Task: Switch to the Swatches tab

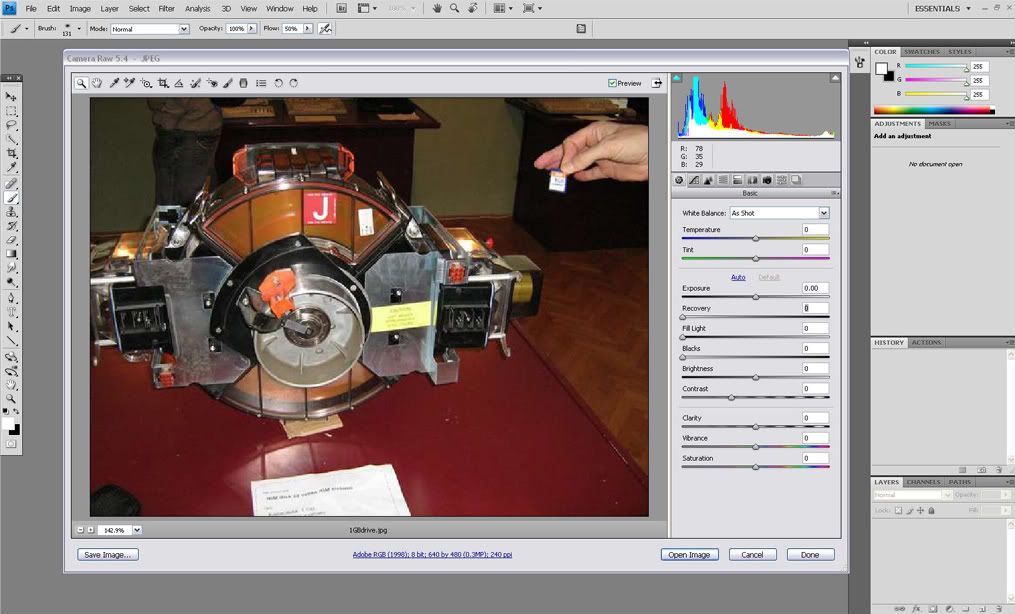Action: pos(921,52)
